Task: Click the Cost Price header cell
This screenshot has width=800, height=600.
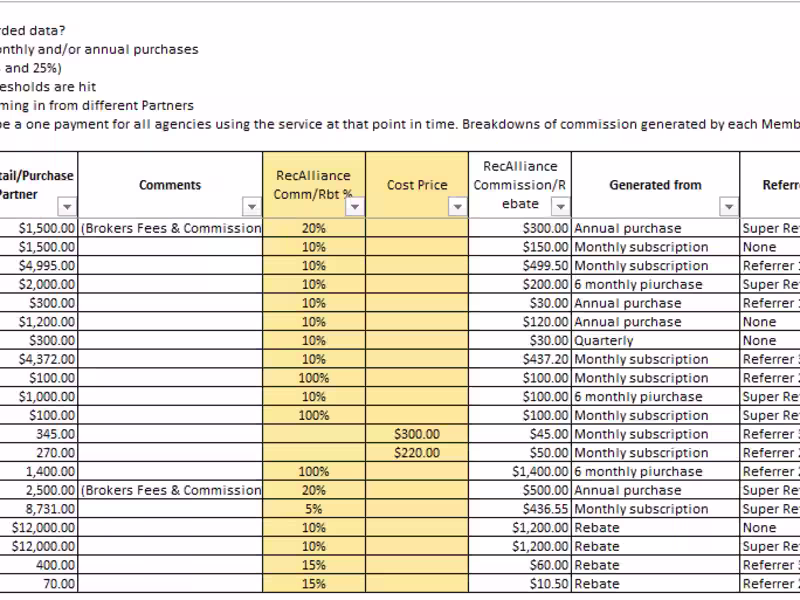Action: click(x=416, y=185)
